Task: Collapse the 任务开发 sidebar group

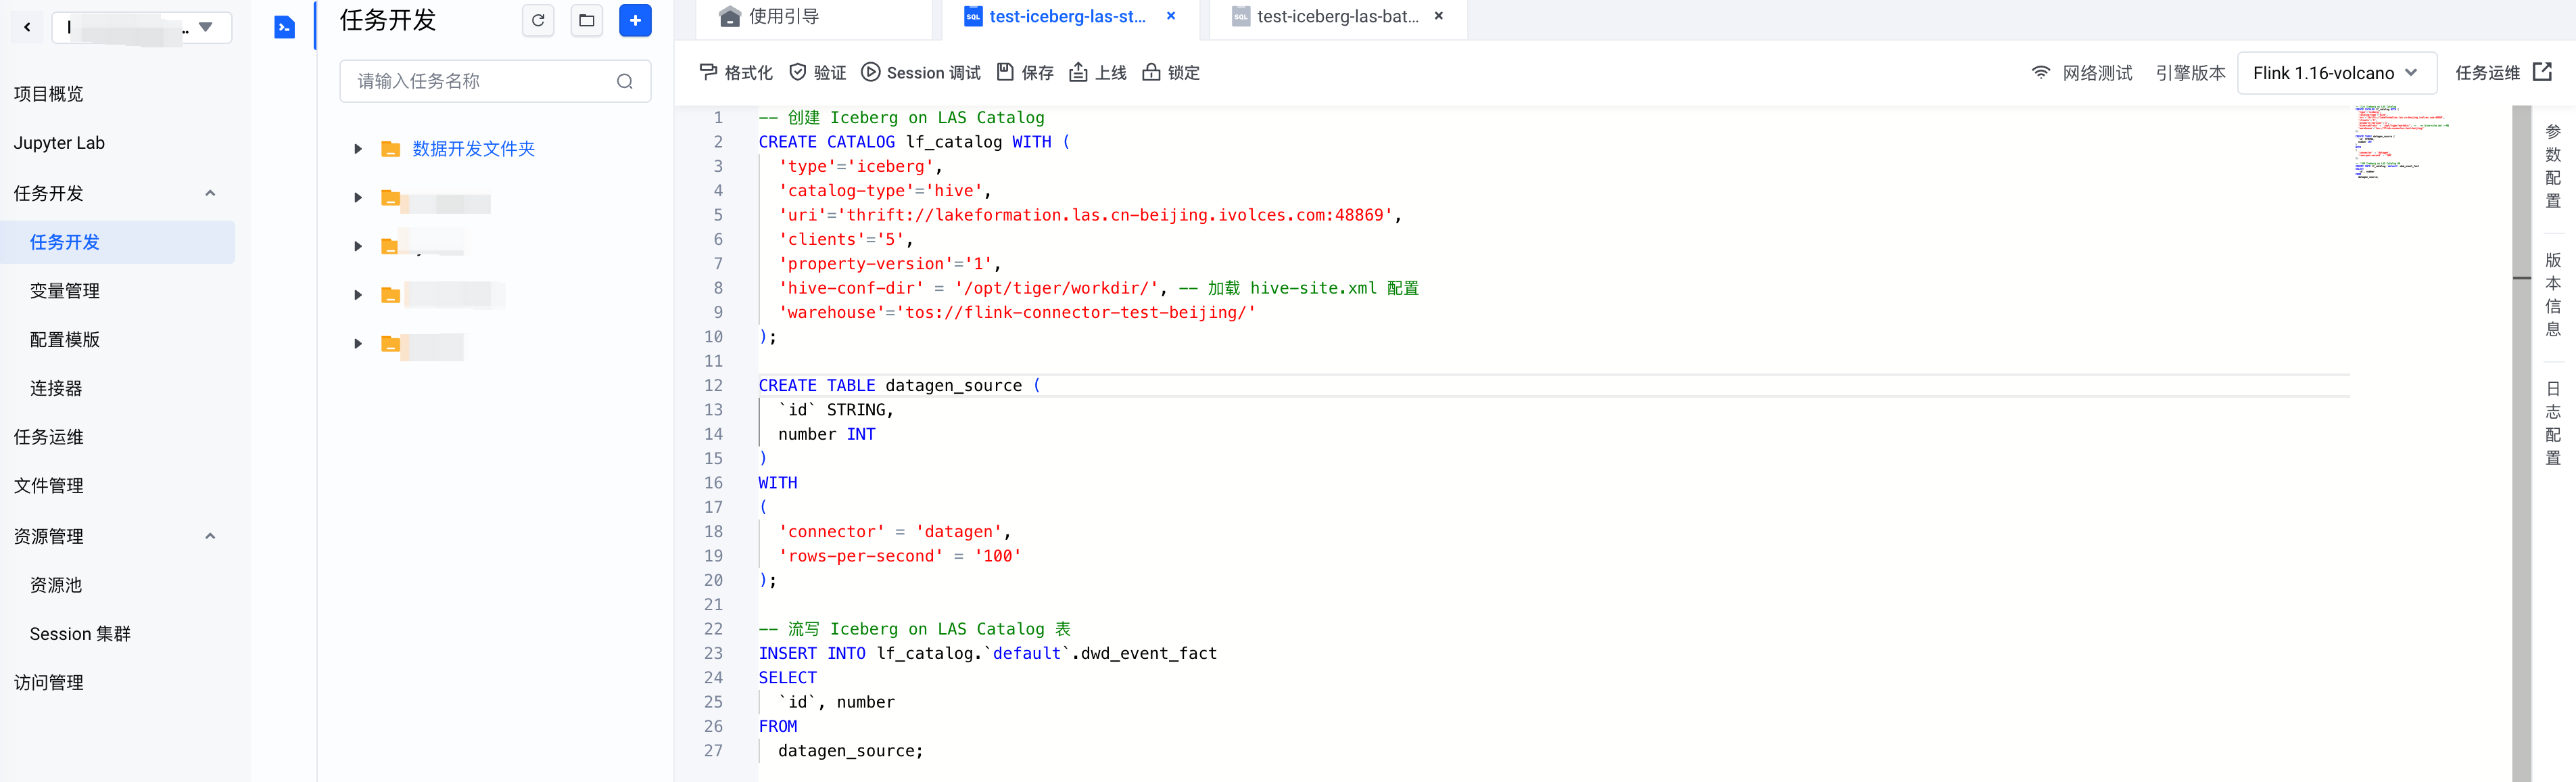Action: pos(210,193)
